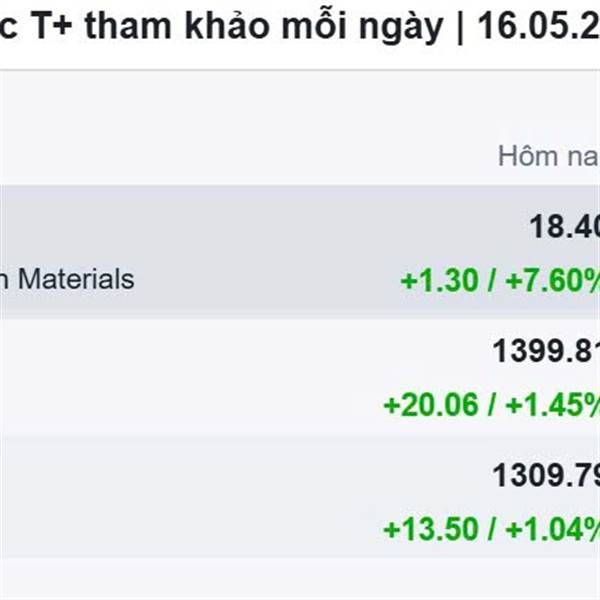Click the 18.40 price value
This screenshot has width=600, height=600.
(564, 227)
